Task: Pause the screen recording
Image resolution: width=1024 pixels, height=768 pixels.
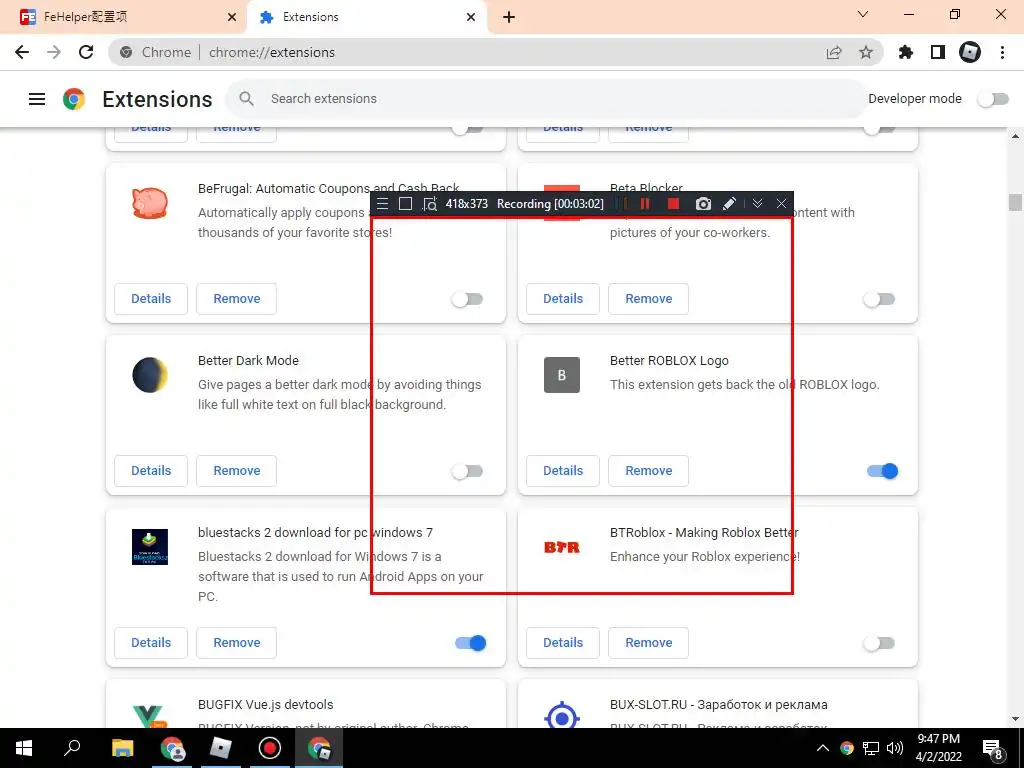Action: click(x=645, y=204)
